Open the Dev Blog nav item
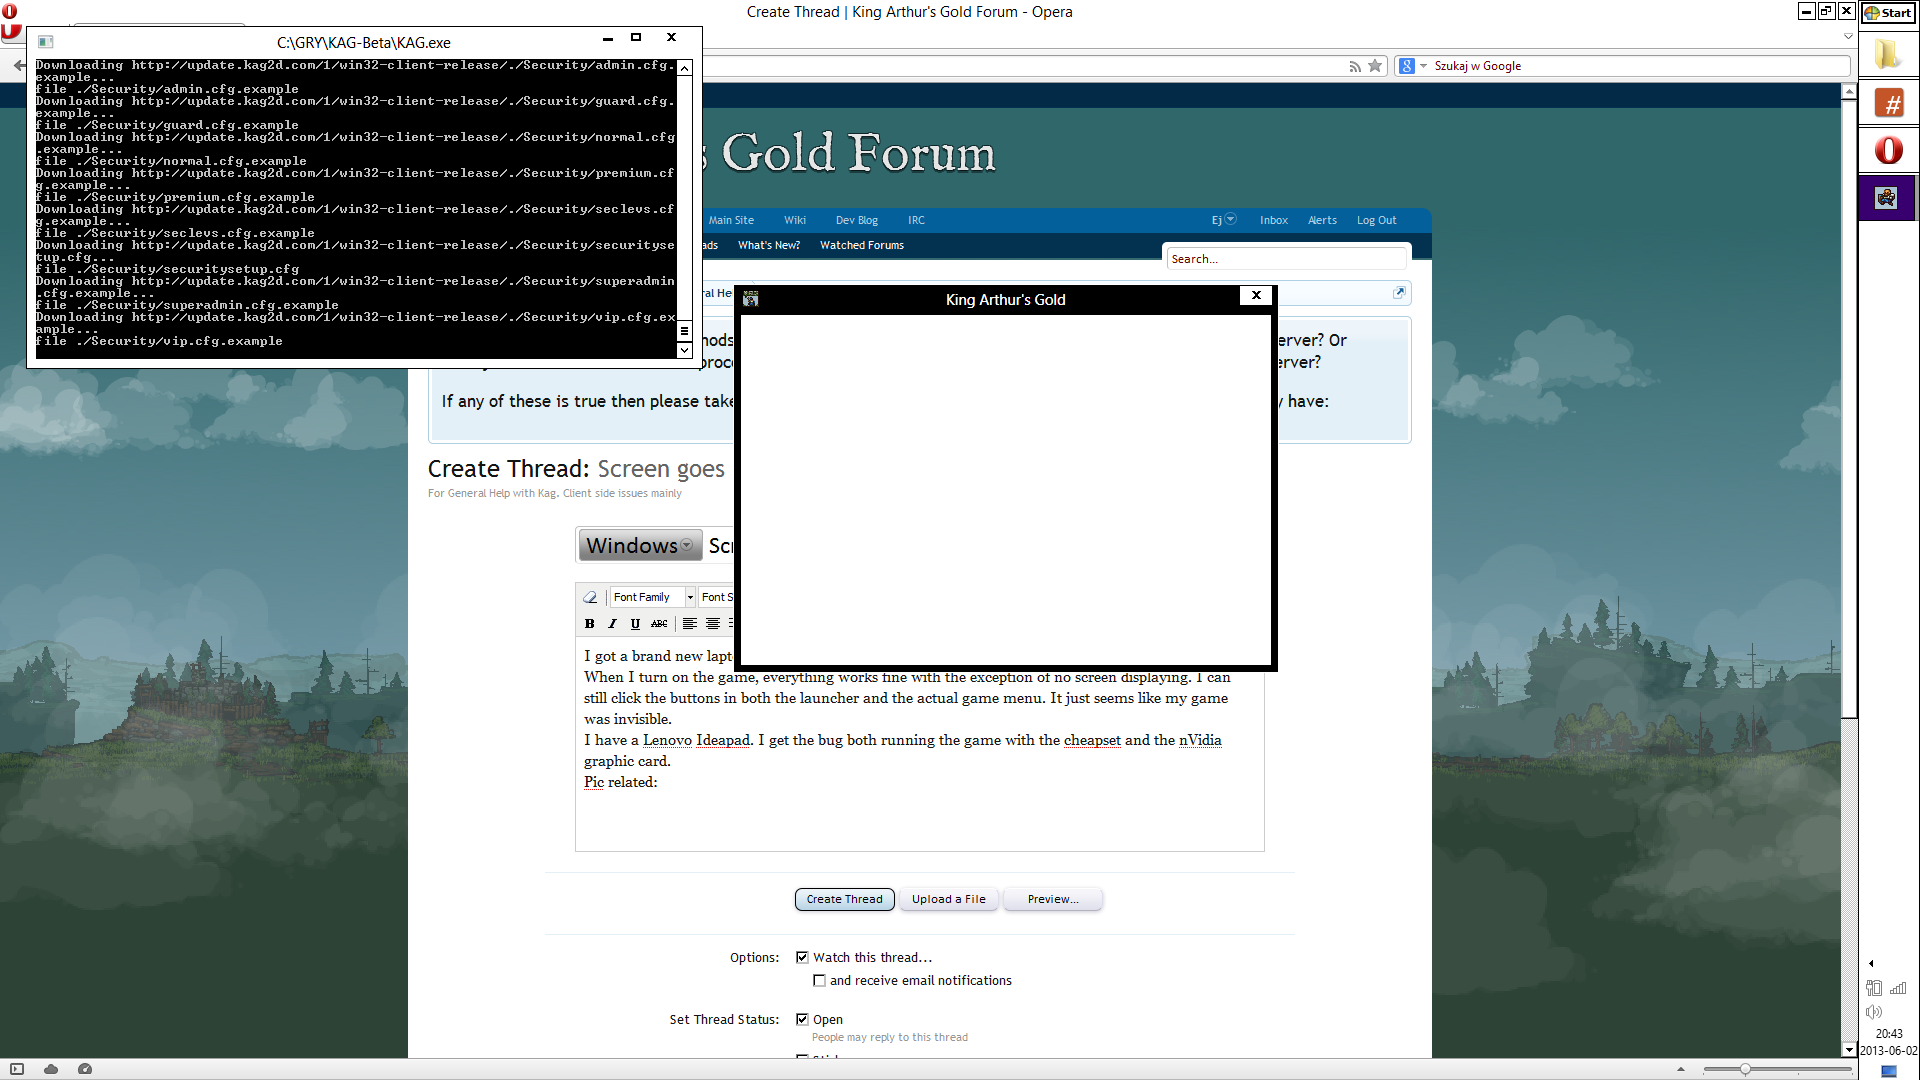 (x=857, y=220)
